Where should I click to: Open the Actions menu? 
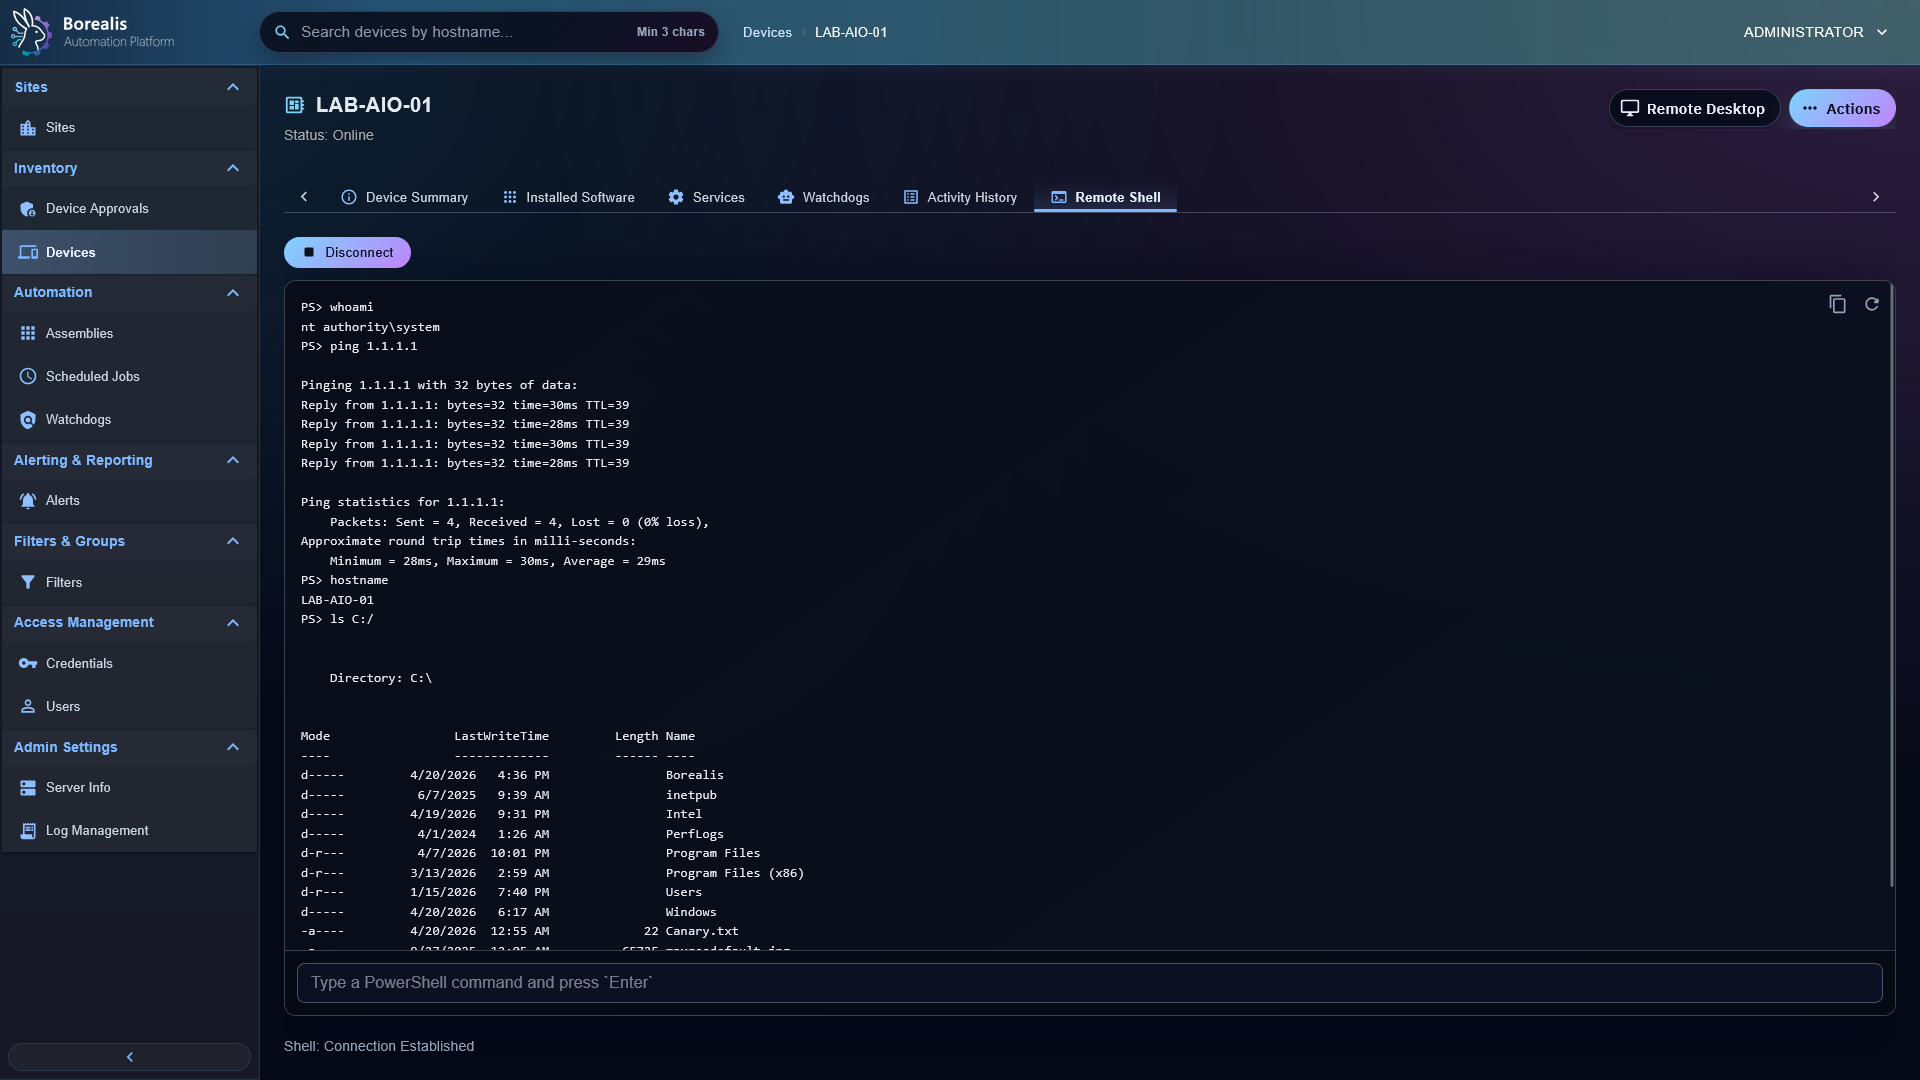[1841, 108]
